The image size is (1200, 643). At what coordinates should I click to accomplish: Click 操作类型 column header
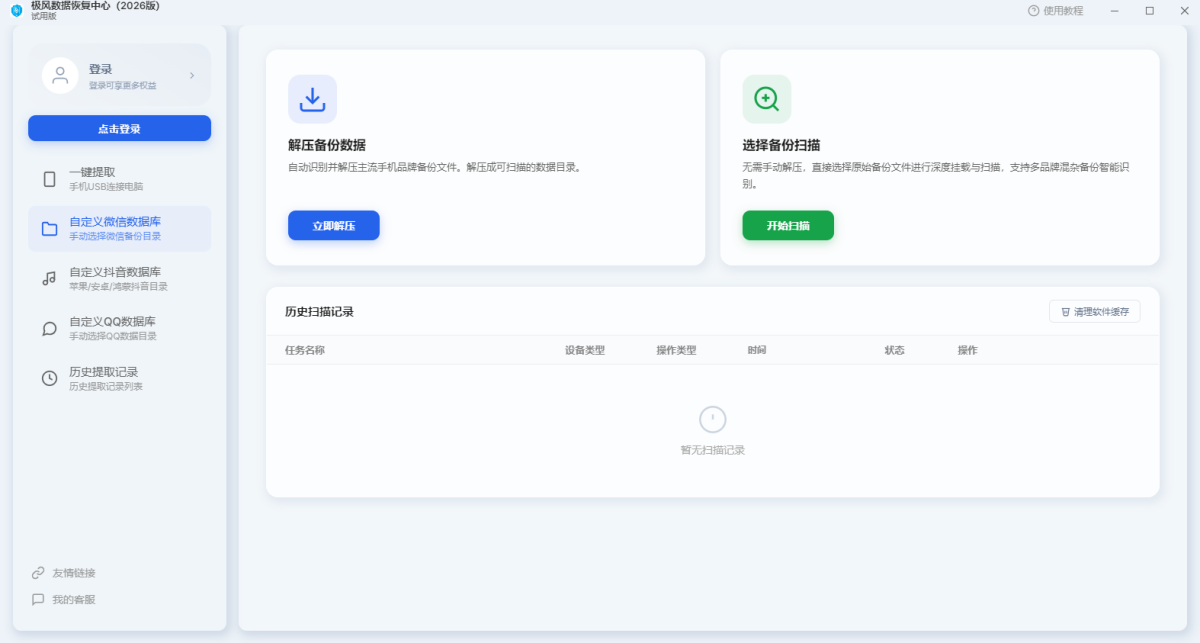click(x=676, y=351)
